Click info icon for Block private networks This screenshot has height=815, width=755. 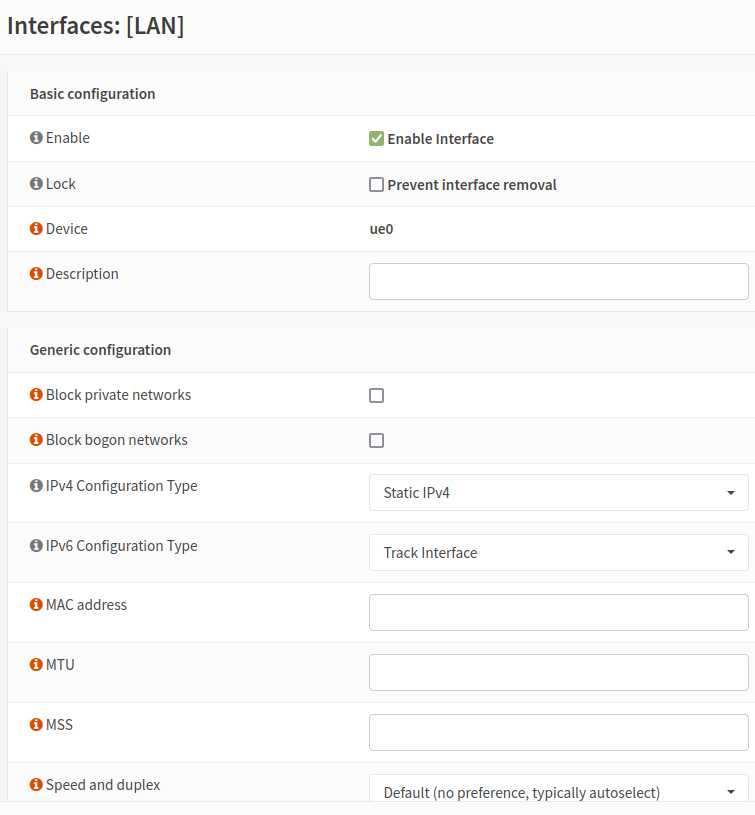37,395
